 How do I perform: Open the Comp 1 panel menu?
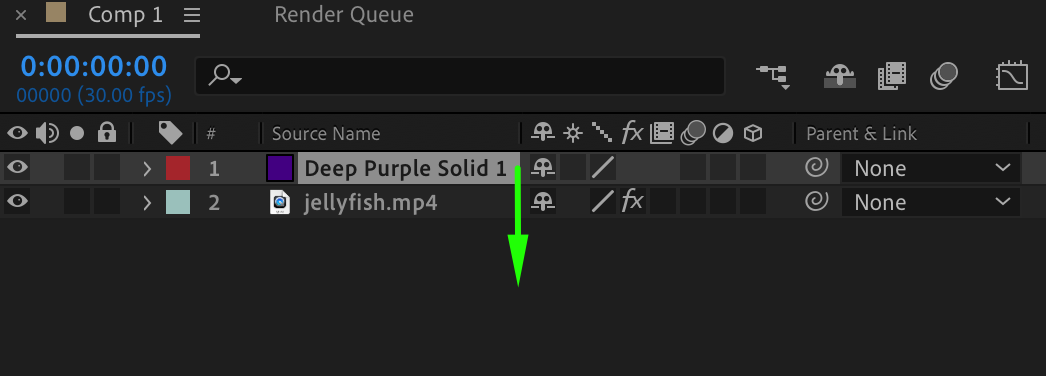192,15
